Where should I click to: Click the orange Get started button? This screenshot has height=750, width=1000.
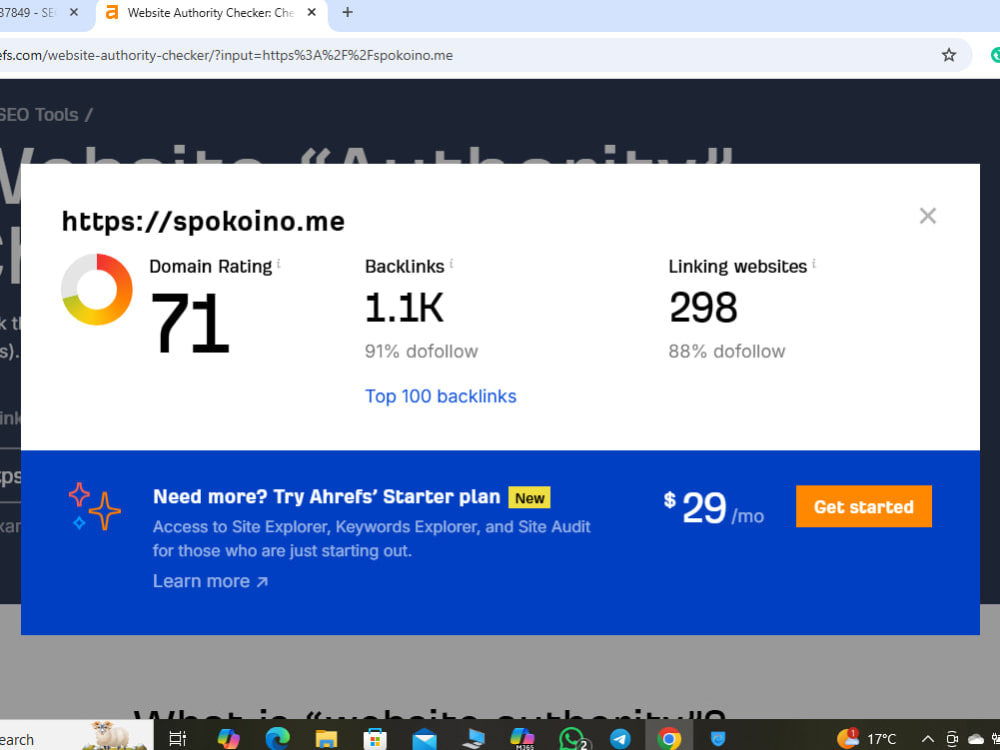[x=864, y=506]
